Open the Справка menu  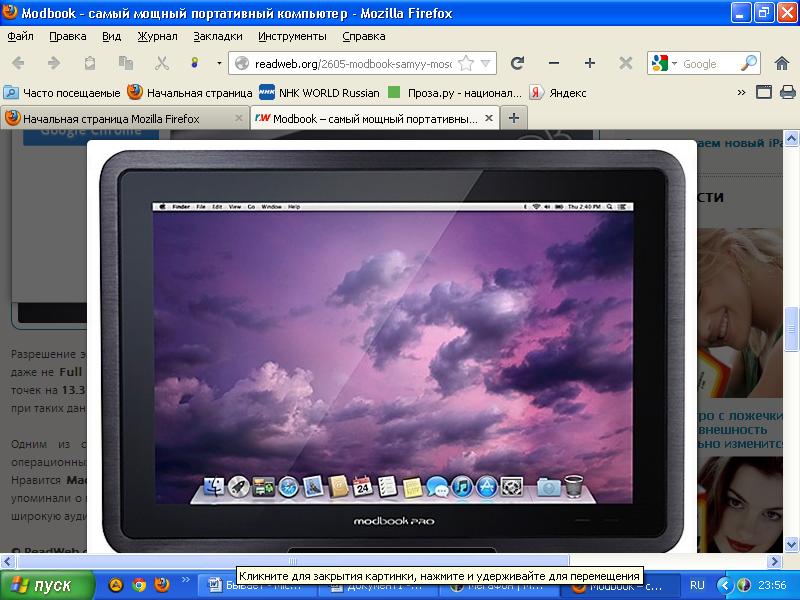pyautogui.click(x=363, y=36)
